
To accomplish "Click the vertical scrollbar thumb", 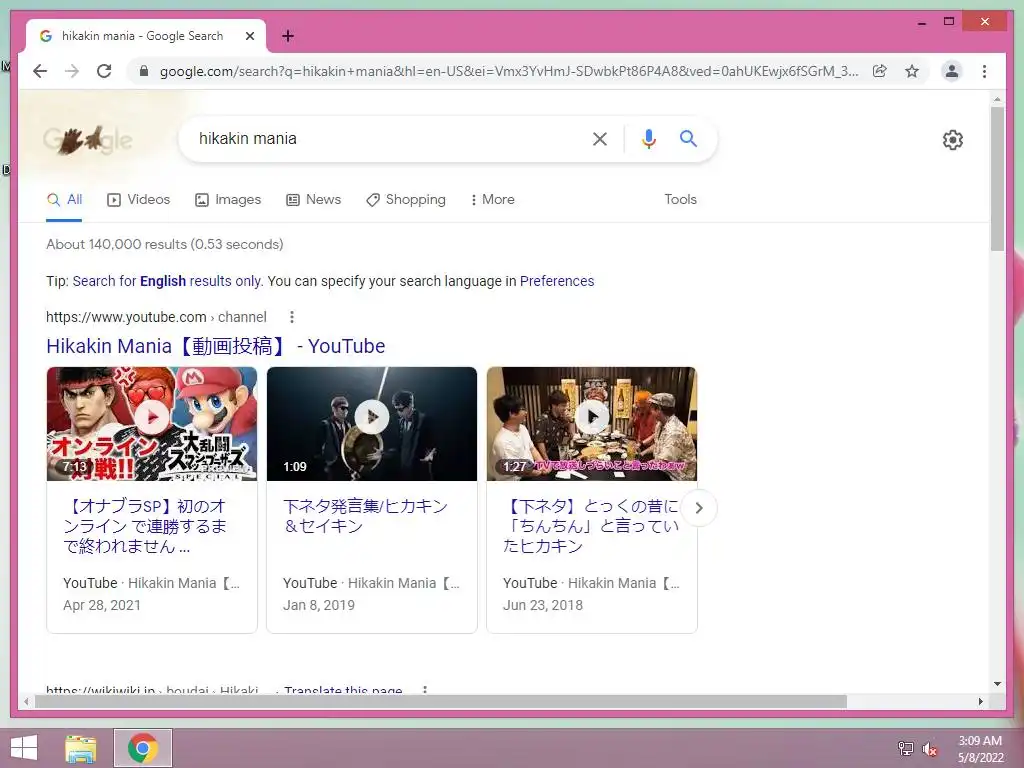I will click(x=997, y=178).
